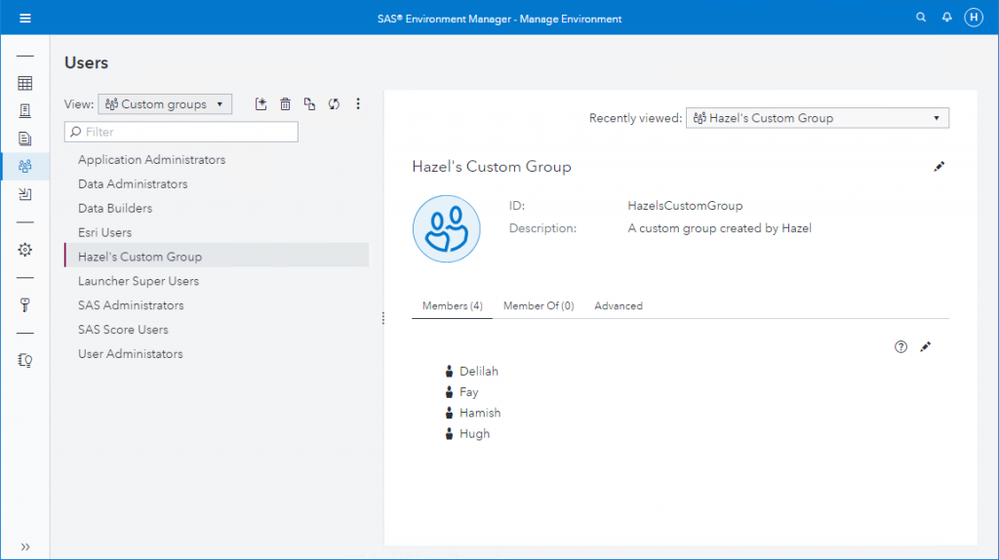Open the Import sidebar icon
Screen dimensions: 999x560
25,194
